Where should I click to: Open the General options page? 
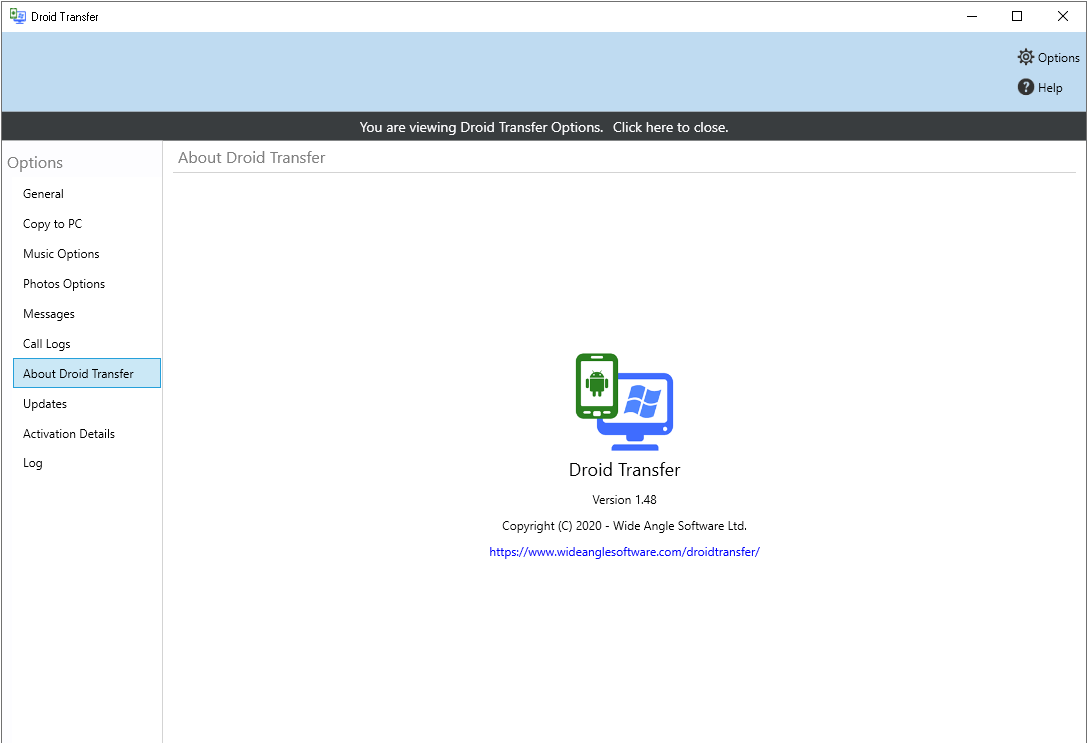(x=87, y=194)
